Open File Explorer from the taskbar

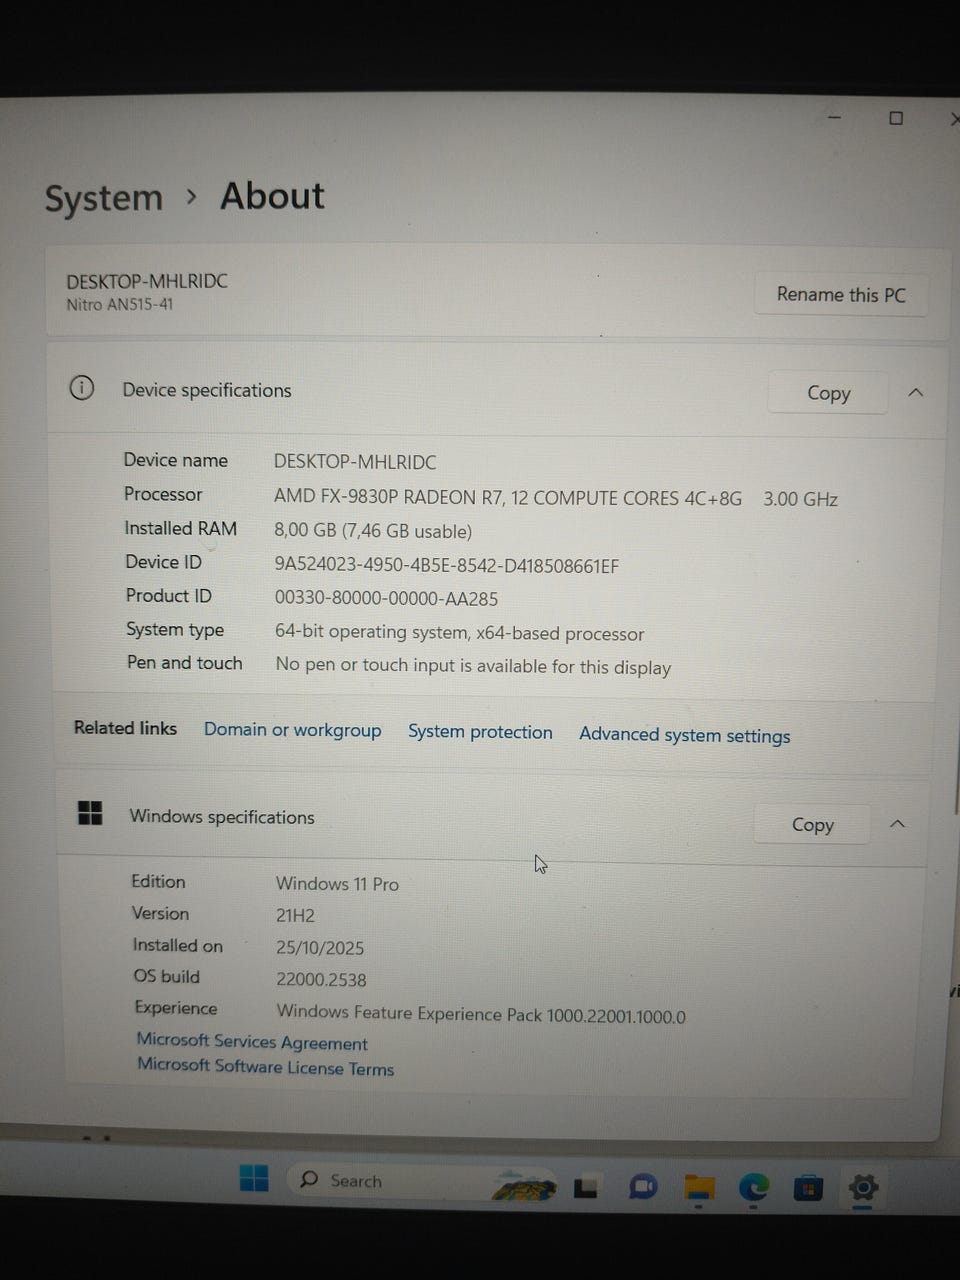[699, 1187]
